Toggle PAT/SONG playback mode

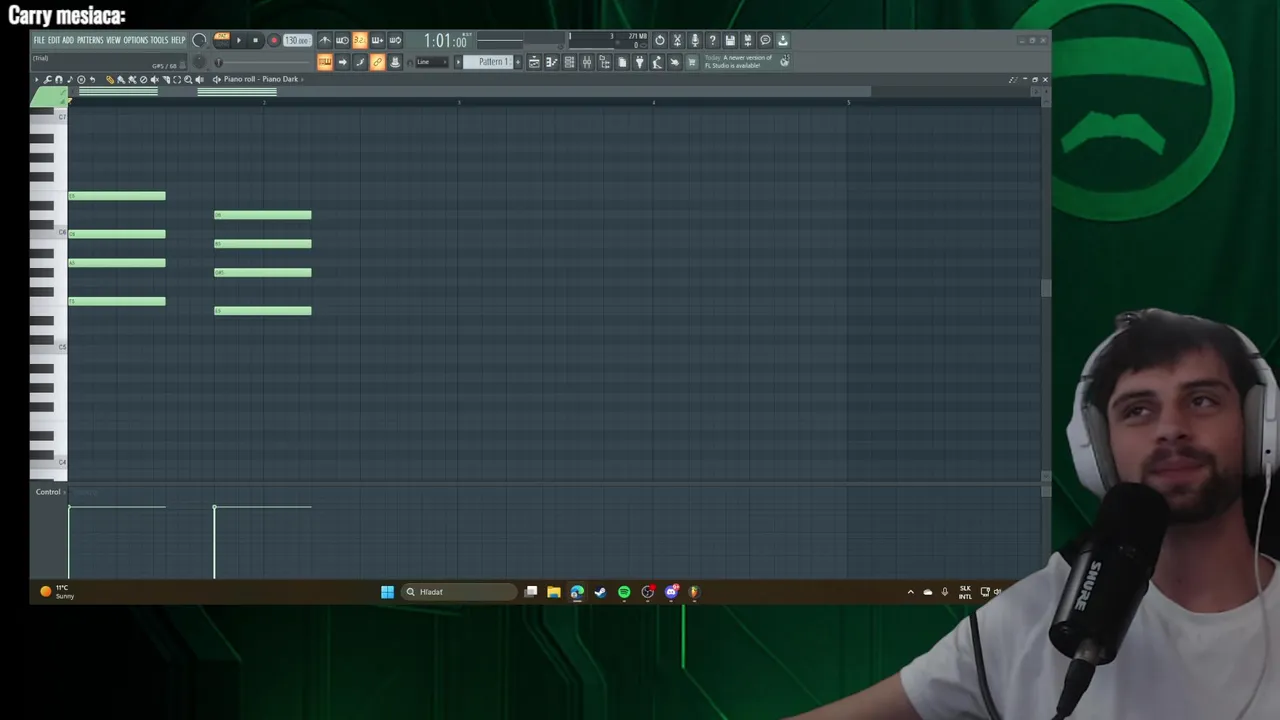(222, 40)
